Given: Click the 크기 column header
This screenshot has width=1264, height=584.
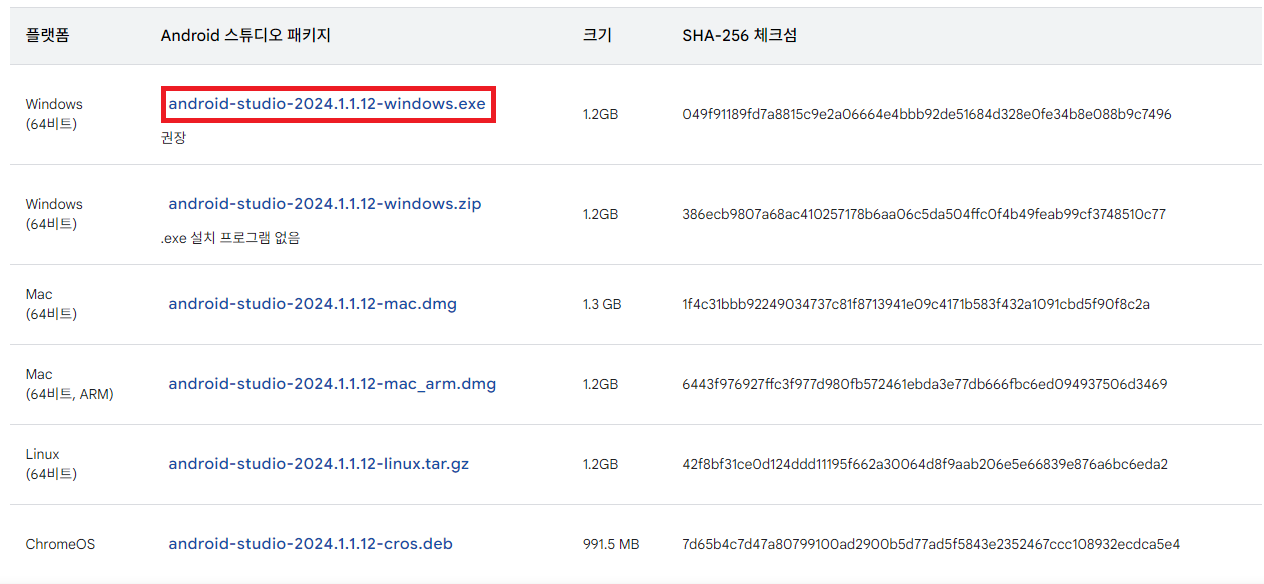Looking at the screenshot, I should click(597, 35).
